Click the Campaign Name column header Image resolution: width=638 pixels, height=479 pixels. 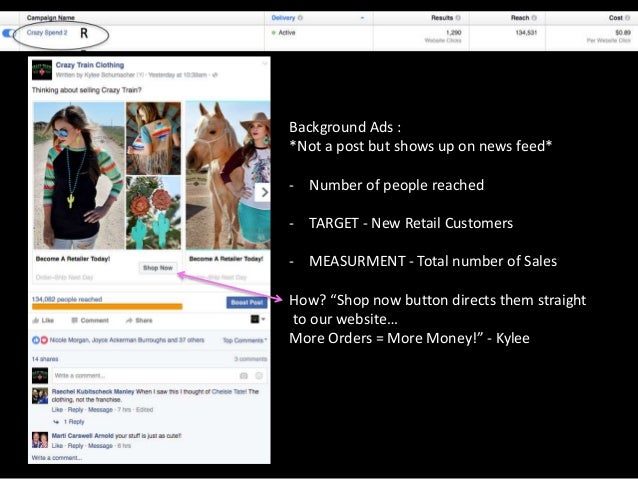click(x=50, y=17)
